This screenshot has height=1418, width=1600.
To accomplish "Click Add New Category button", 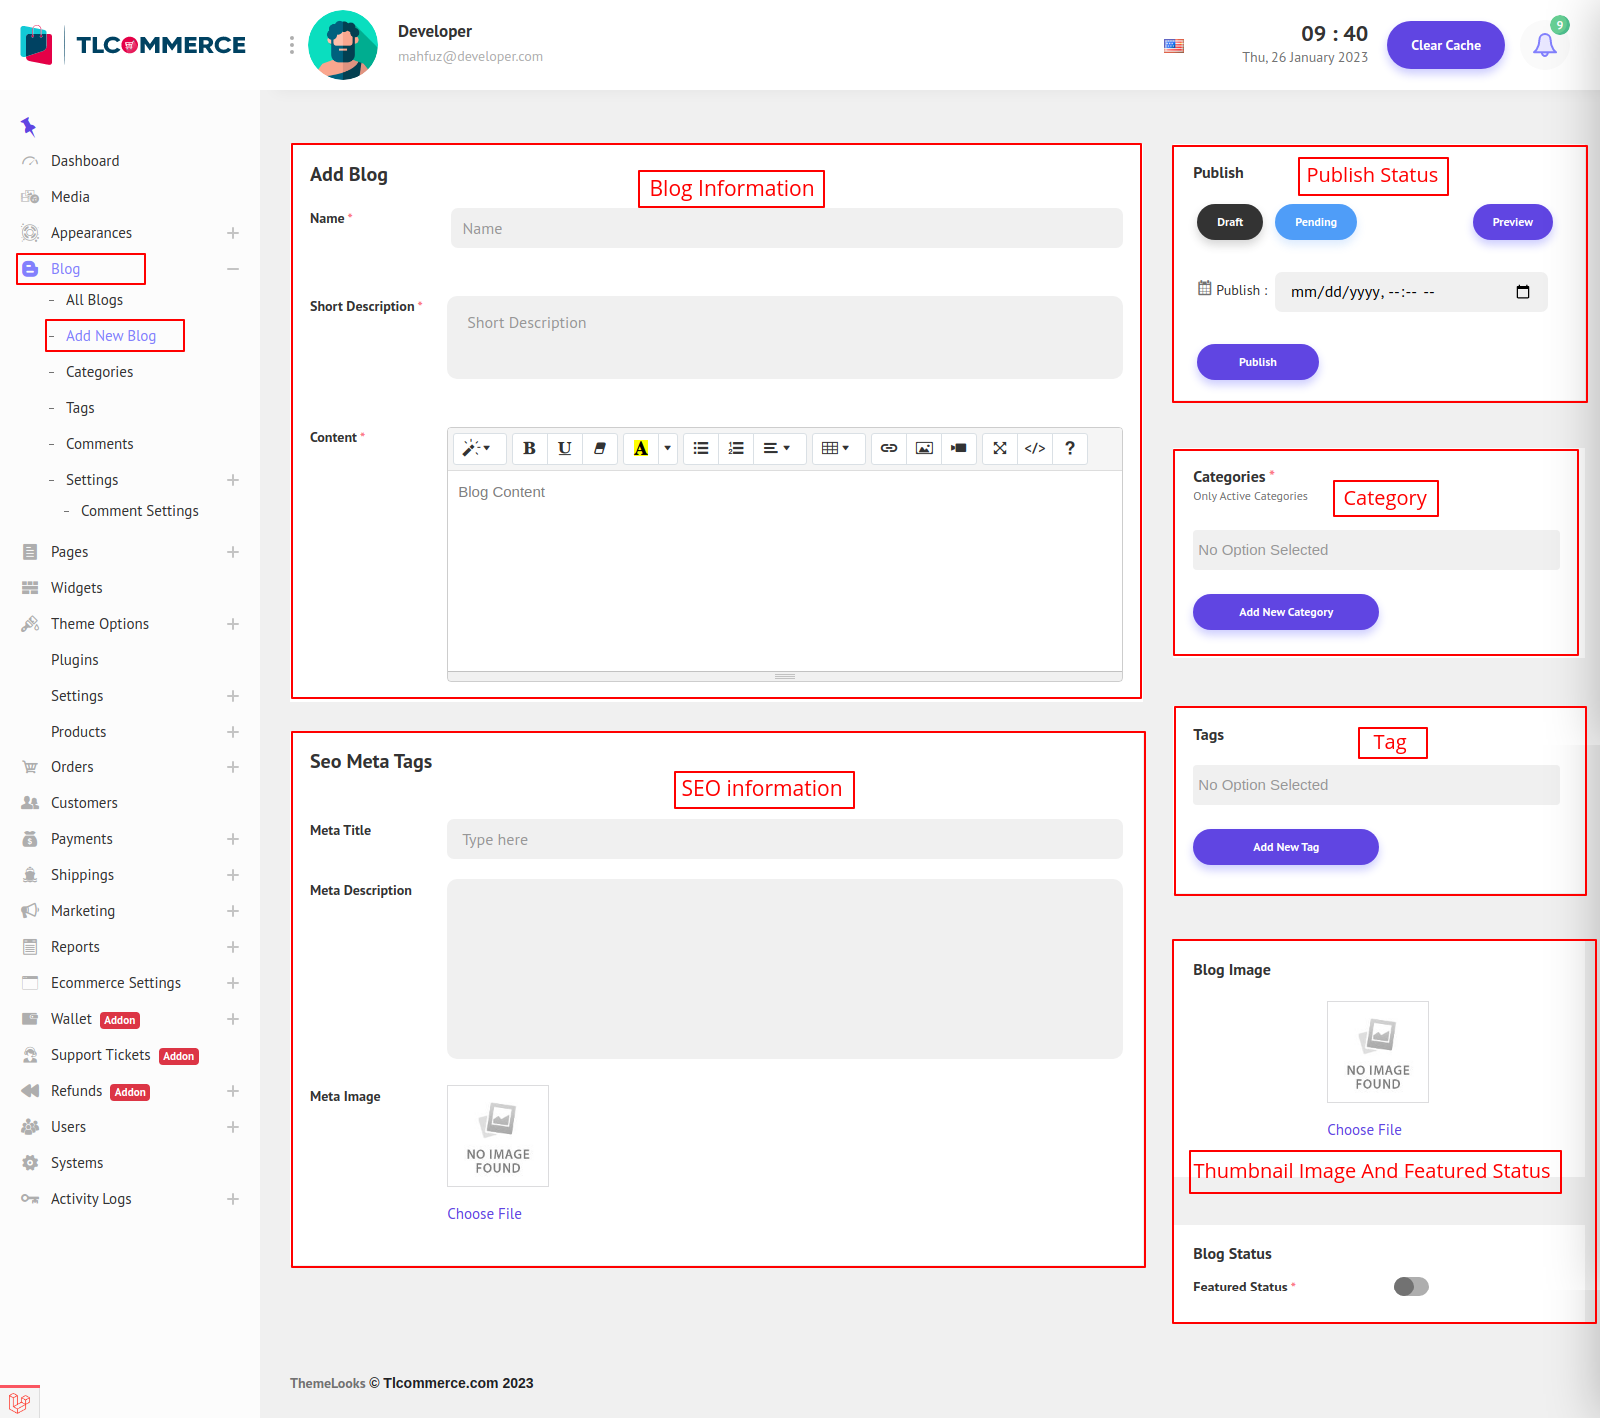I will 1285,612.
